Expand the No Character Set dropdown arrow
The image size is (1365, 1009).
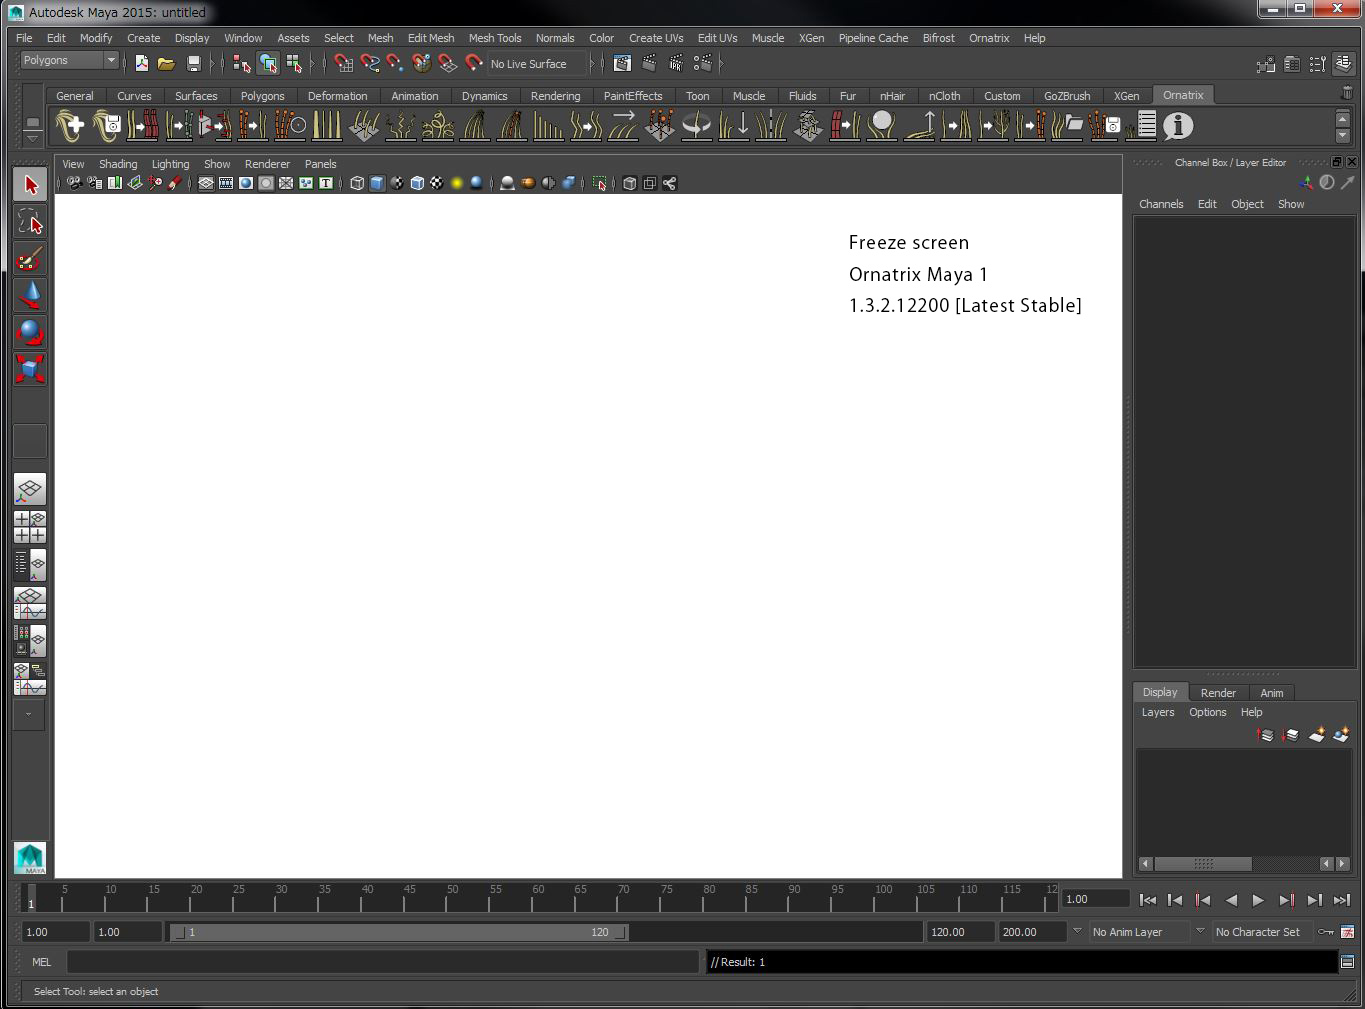(x=1200, y=931)
